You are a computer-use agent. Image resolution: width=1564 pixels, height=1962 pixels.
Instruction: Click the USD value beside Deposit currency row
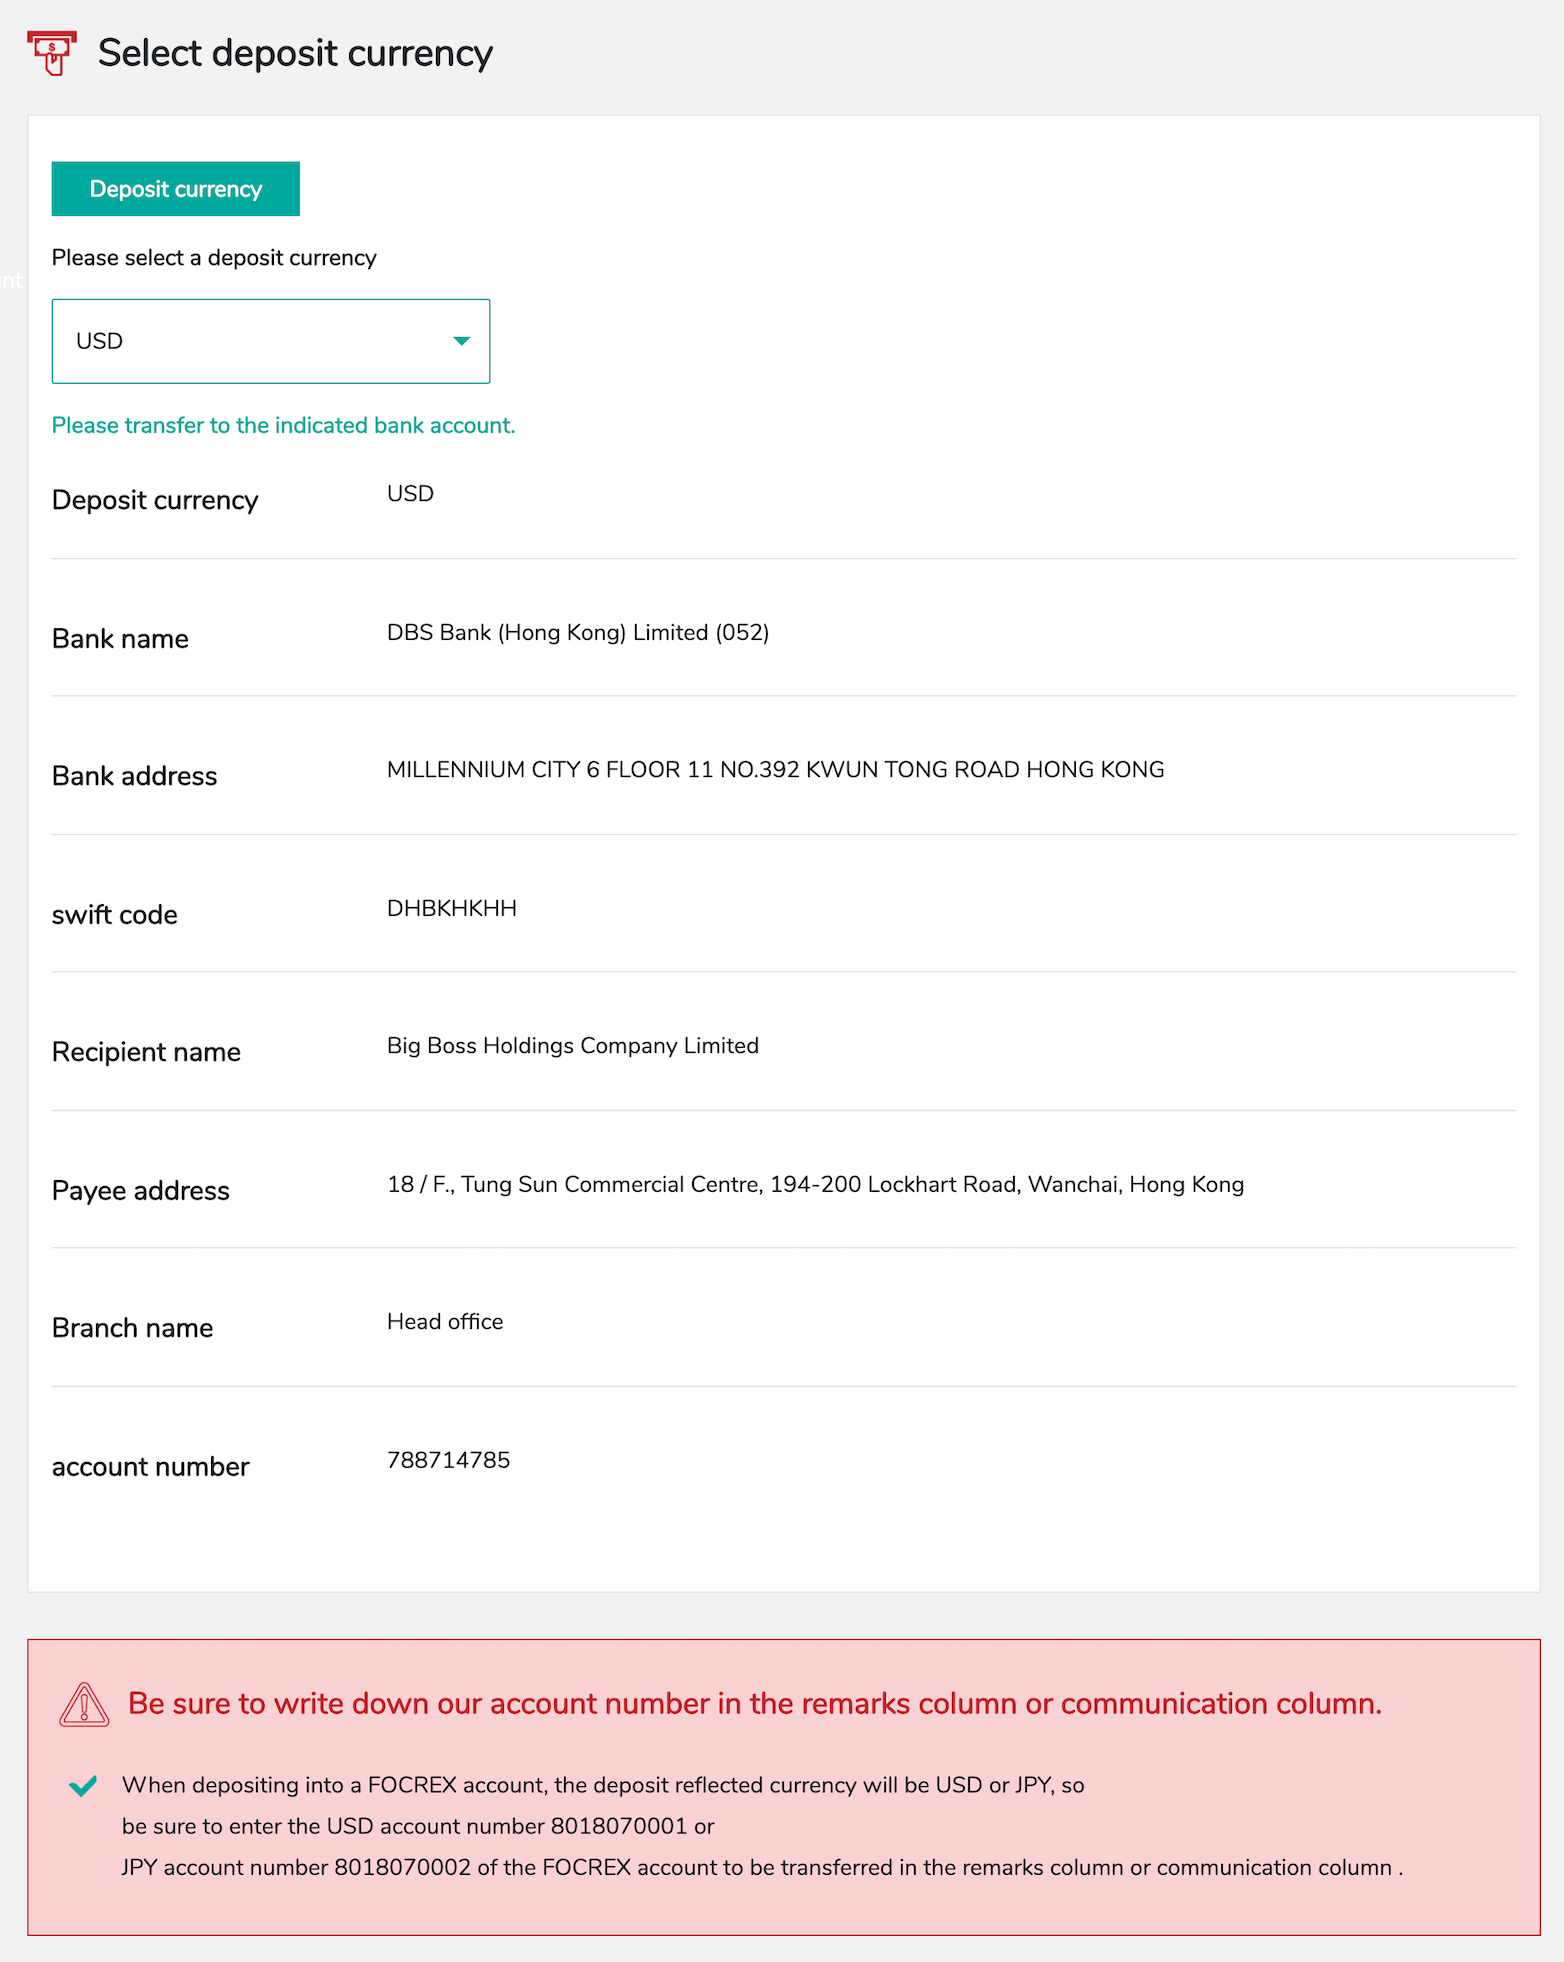[x=410, y=493]
